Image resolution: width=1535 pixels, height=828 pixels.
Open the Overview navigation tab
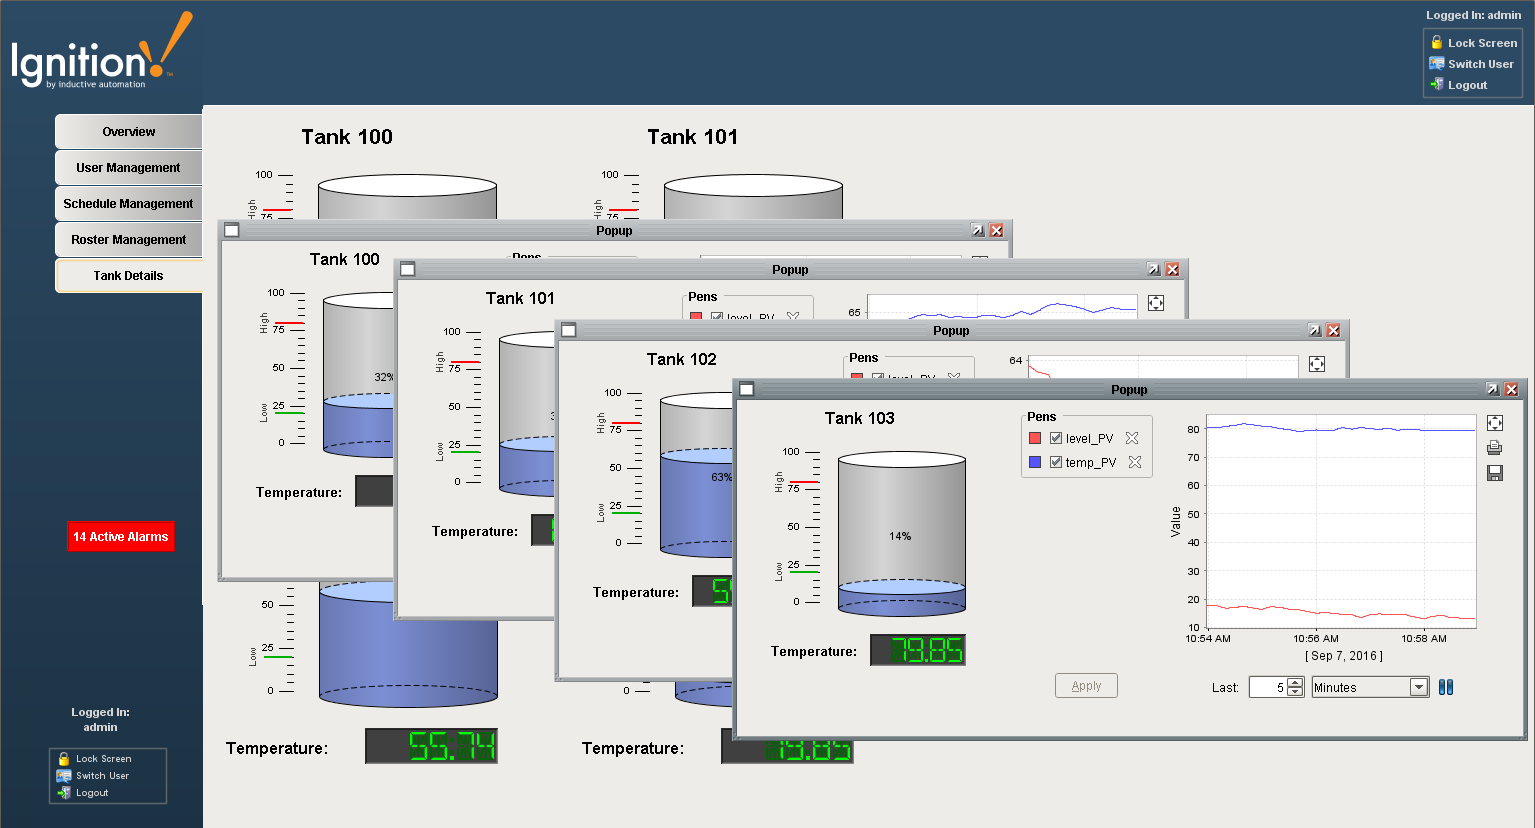click(x=128, y=132)
